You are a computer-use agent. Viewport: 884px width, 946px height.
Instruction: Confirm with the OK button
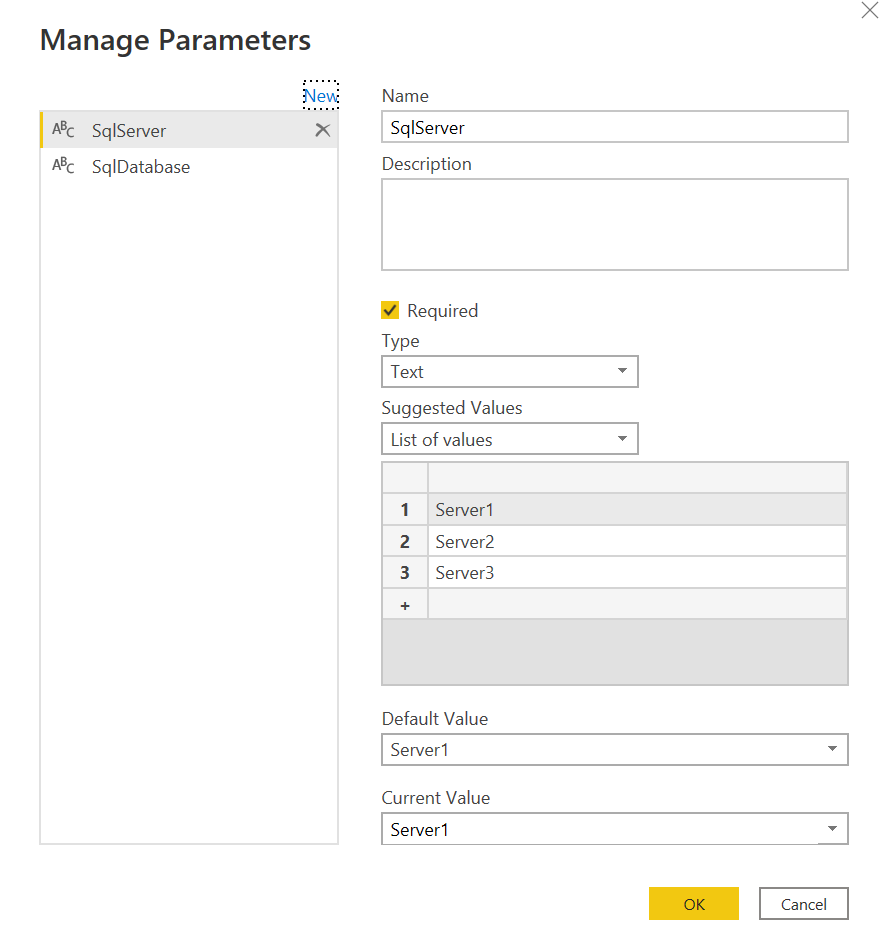694,904
